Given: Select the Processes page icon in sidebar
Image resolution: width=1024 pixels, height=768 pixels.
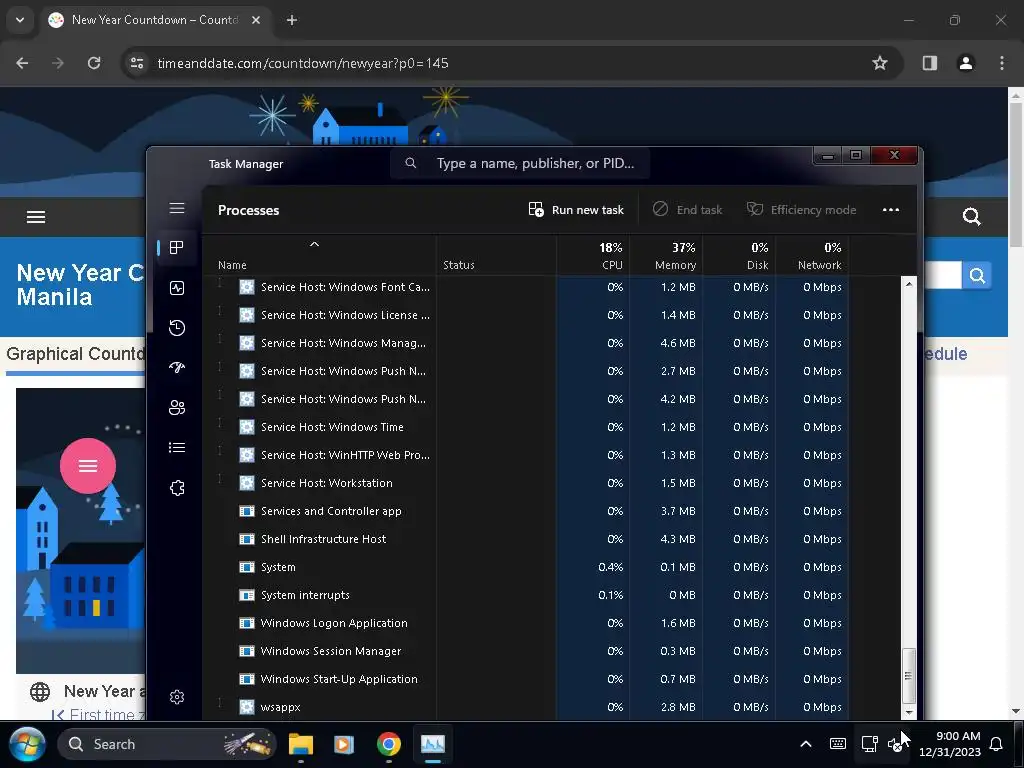Looking at the screenshot, I should 177,248.
